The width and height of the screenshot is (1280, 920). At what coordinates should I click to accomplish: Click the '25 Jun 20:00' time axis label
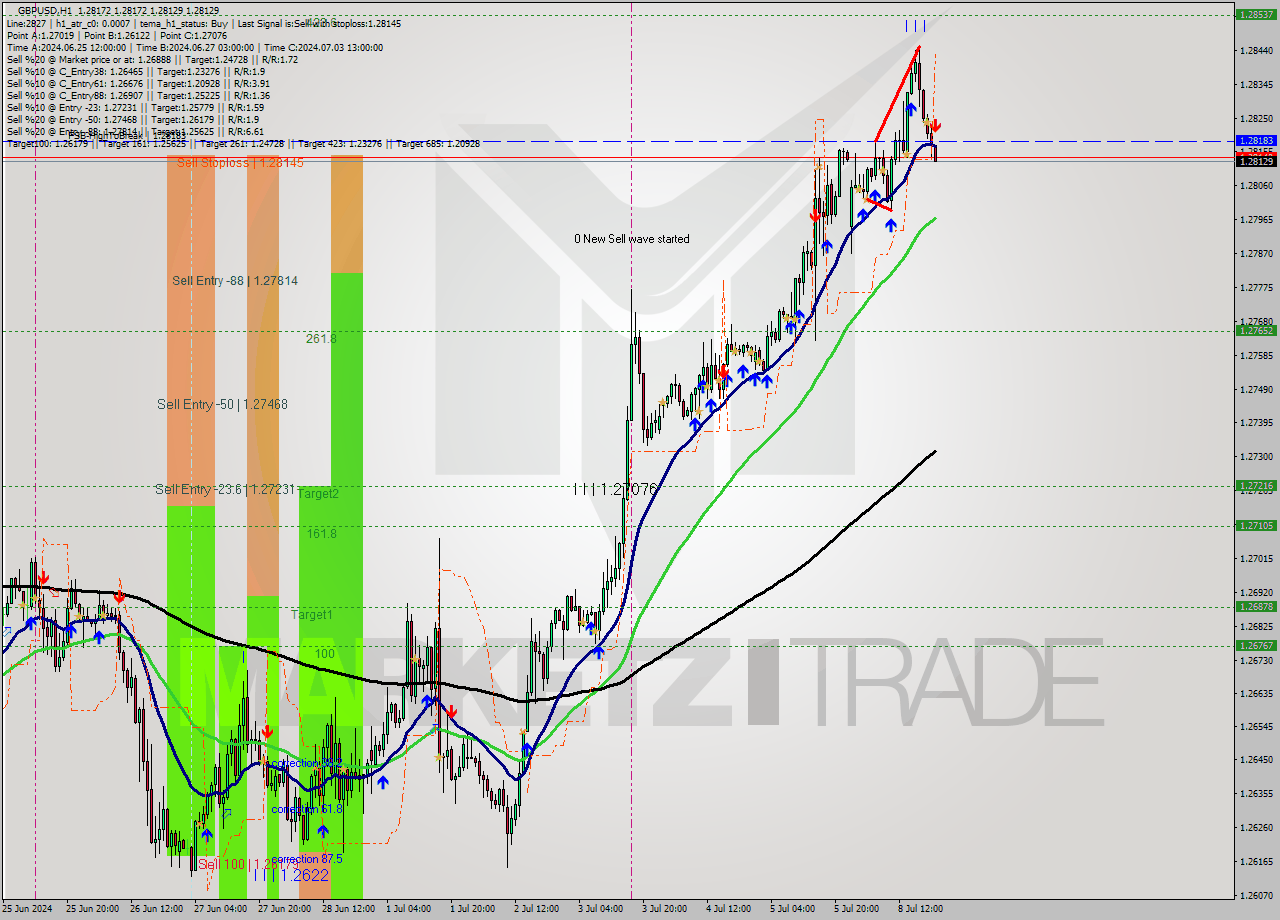(x=93, y=909)
